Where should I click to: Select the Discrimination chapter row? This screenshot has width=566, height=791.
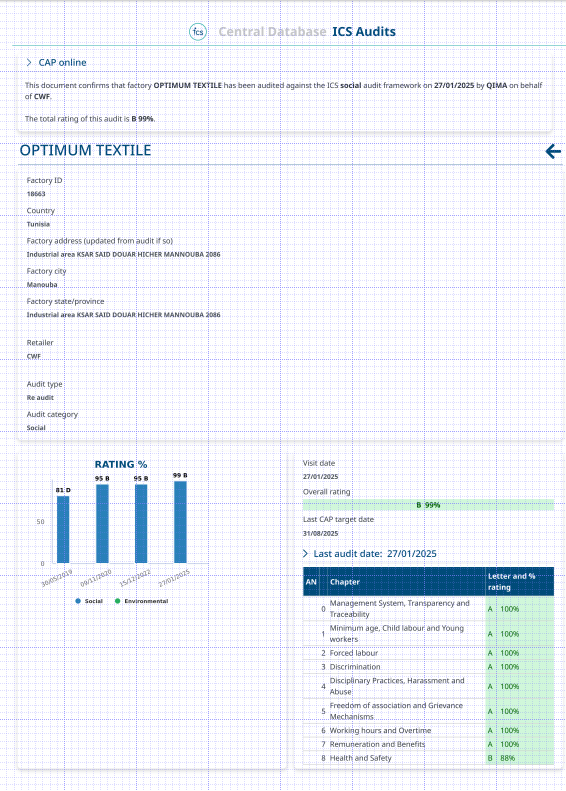coord(428,667)
